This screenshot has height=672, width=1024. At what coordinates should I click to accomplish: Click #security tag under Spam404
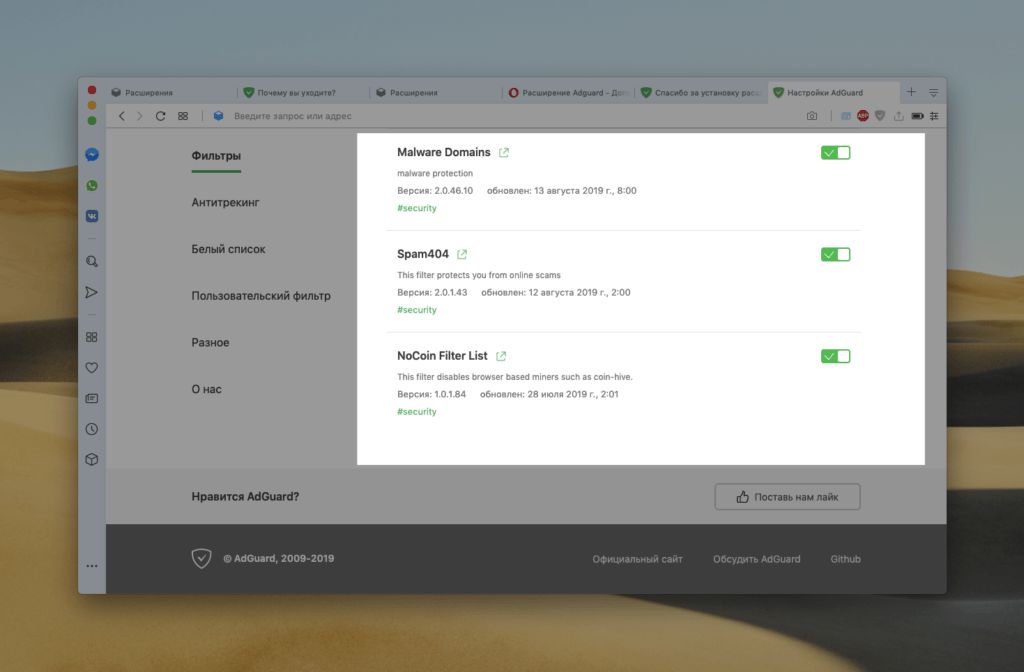417,310
